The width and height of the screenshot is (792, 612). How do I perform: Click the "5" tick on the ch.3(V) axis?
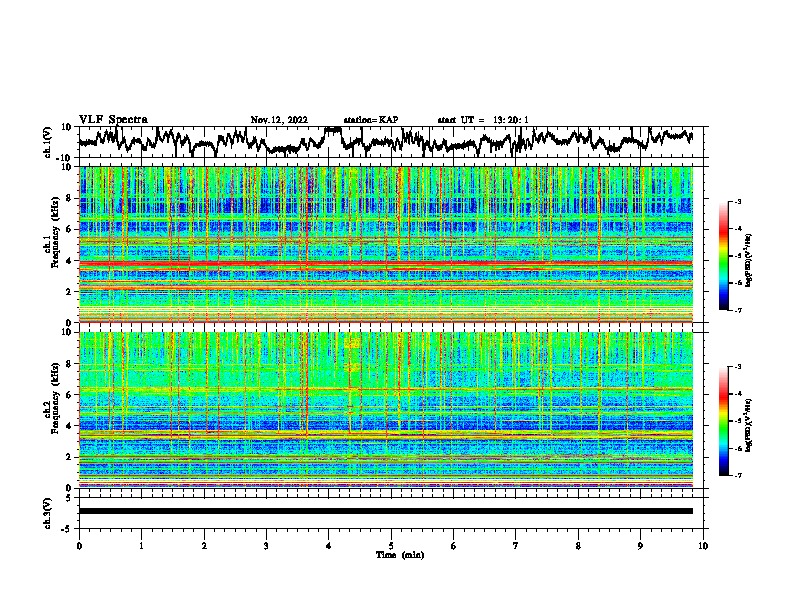click(x=70, y=498)
